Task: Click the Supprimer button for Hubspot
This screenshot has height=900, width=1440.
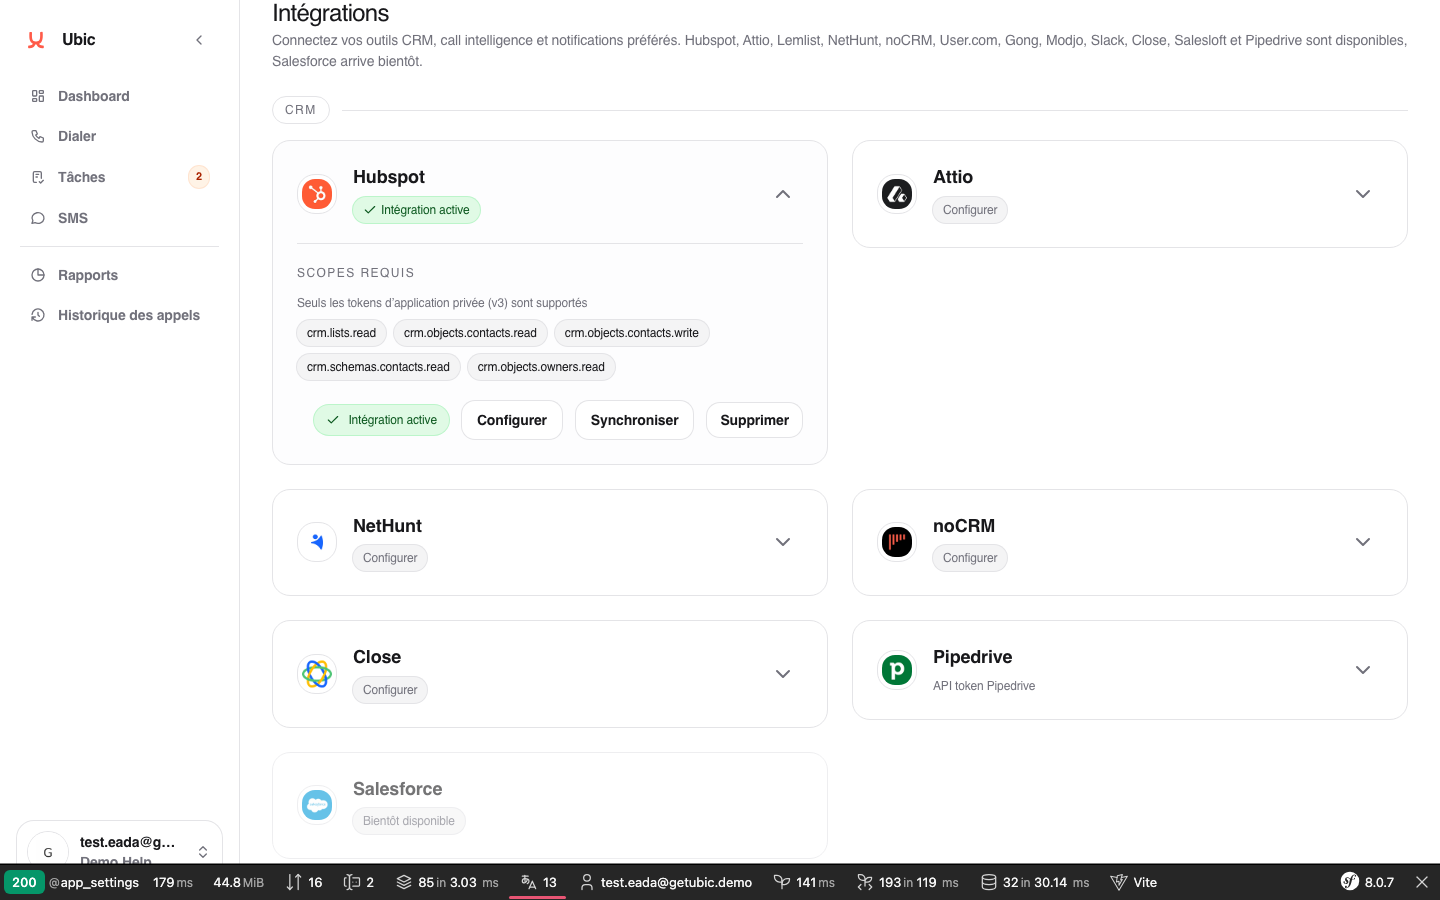Action: [x=755, y=420]
